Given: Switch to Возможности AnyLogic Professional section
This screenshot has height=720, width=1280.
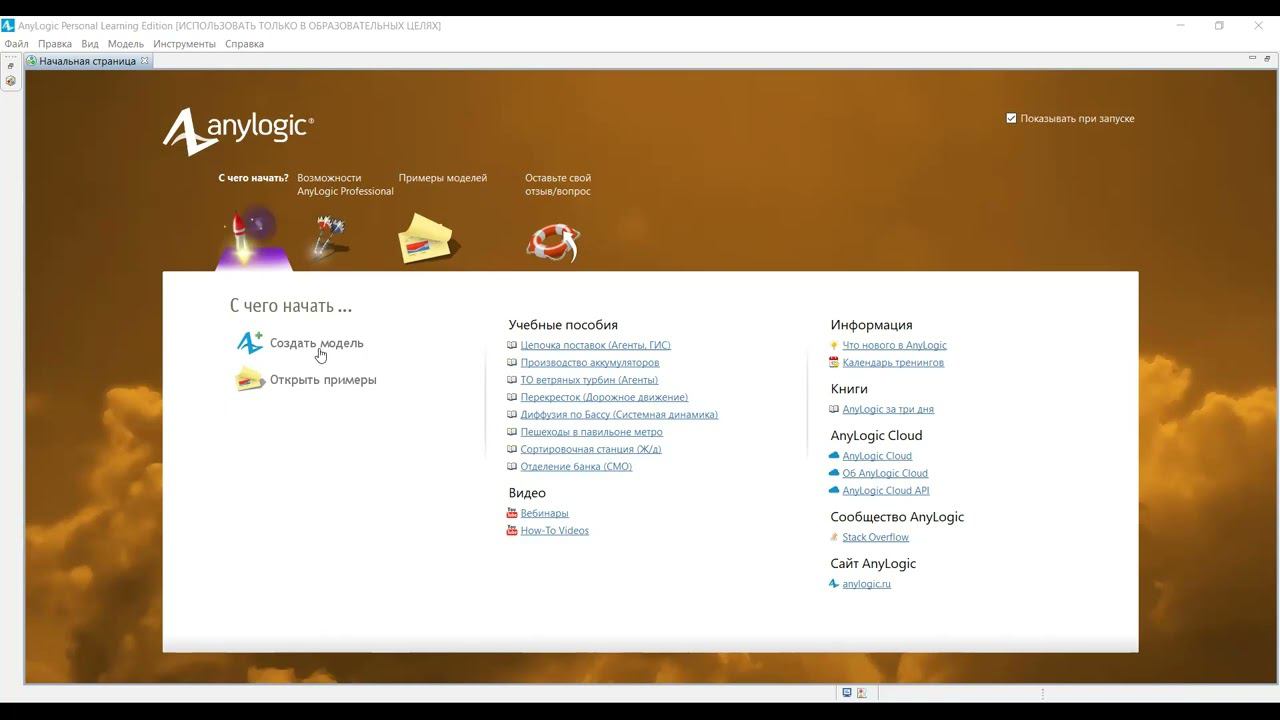Looking at the screenshot, I should point(345,184).
